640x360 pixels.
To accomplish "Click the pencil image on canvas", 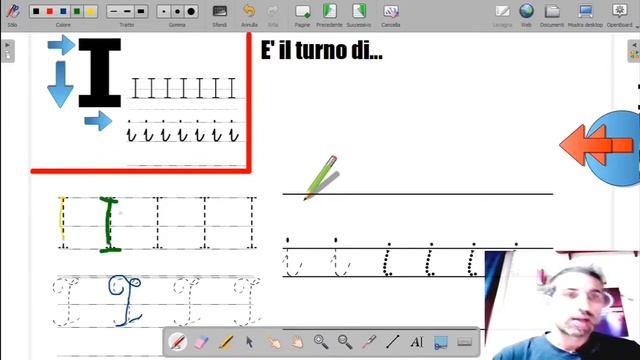I will tap(321, 178).
